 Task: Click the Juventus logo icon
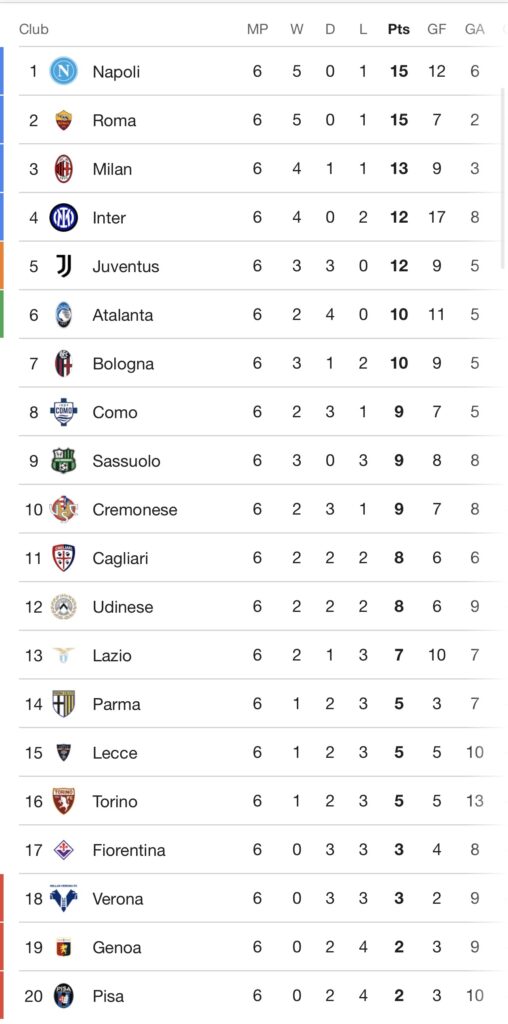click(63, 266)
